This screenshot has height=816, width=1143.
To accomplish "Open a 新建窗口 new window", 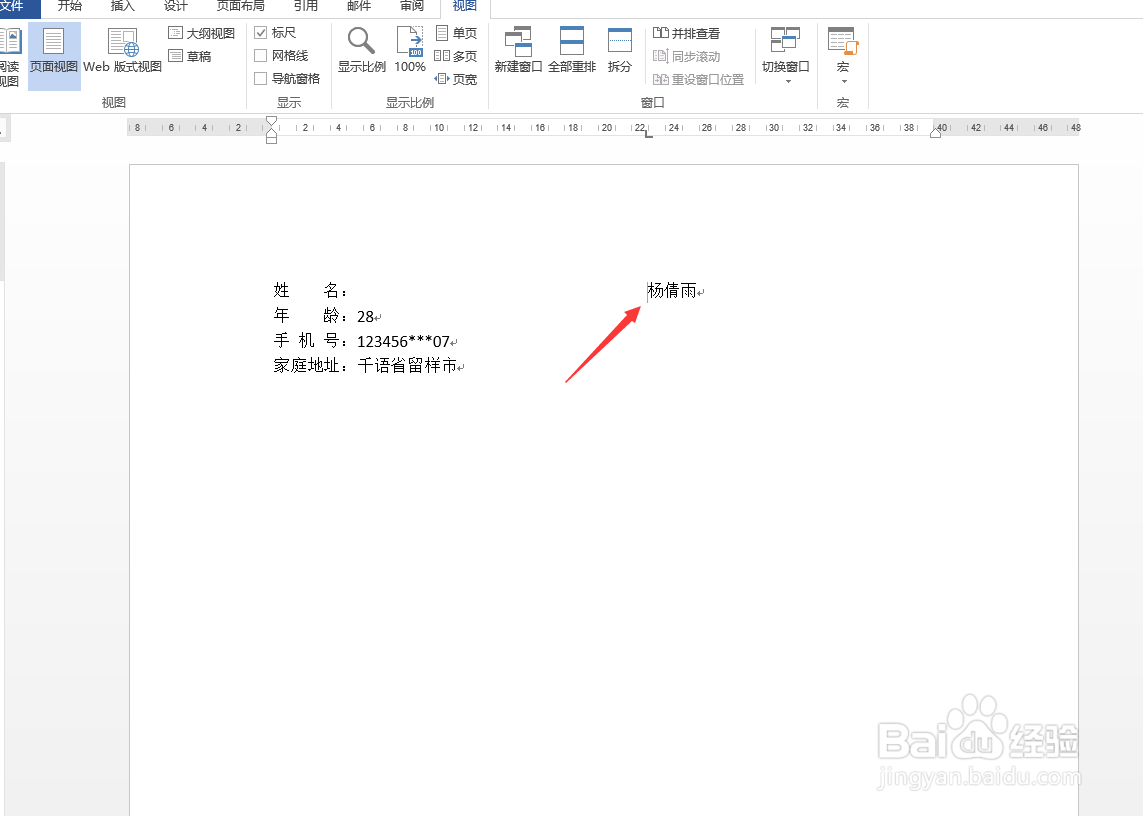I will [x=518, y=47].
